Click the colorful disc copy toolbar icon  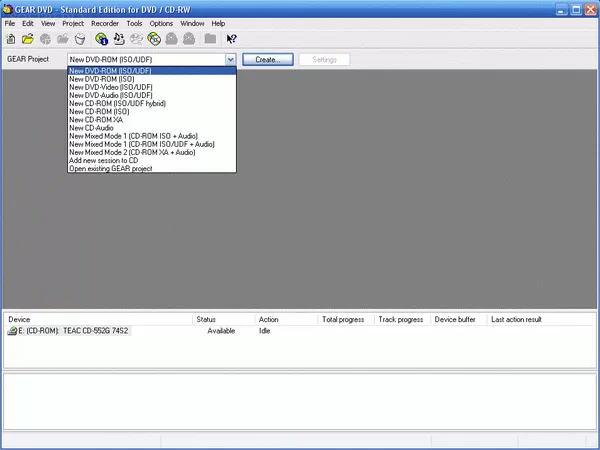point(154,39)
